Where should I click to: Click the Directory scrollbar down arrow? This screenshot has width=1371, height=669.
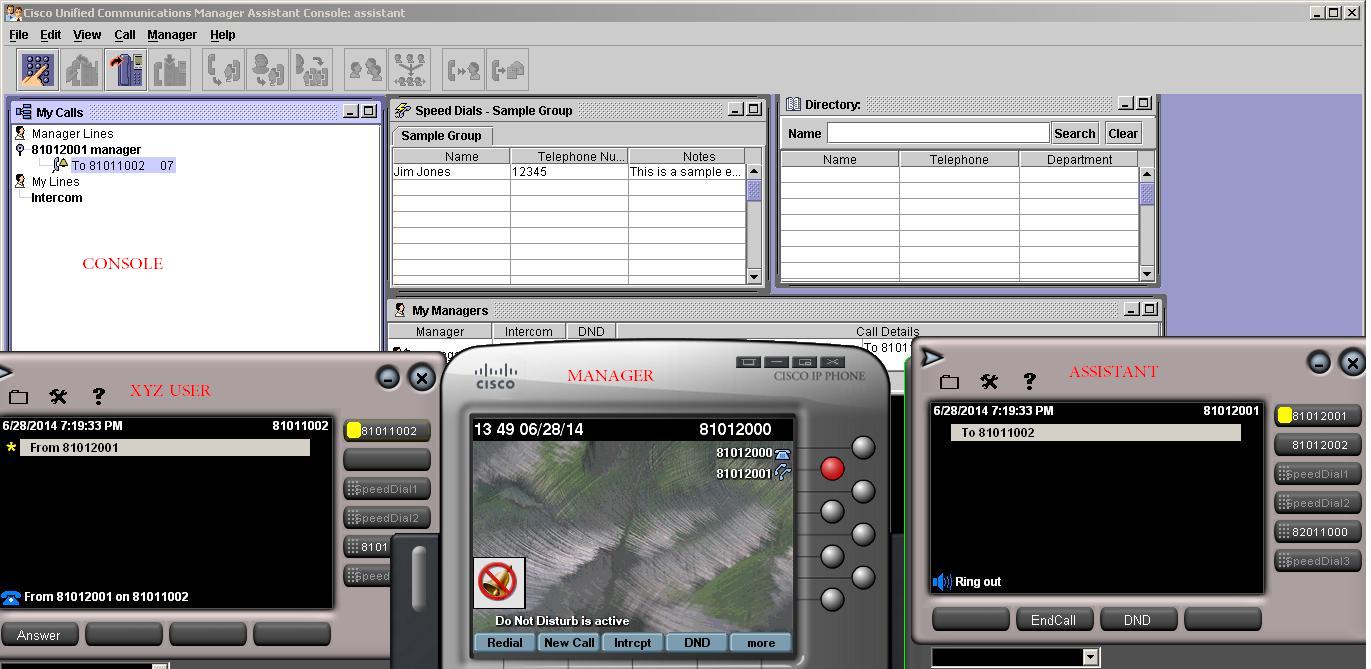tap(1146, 273)
